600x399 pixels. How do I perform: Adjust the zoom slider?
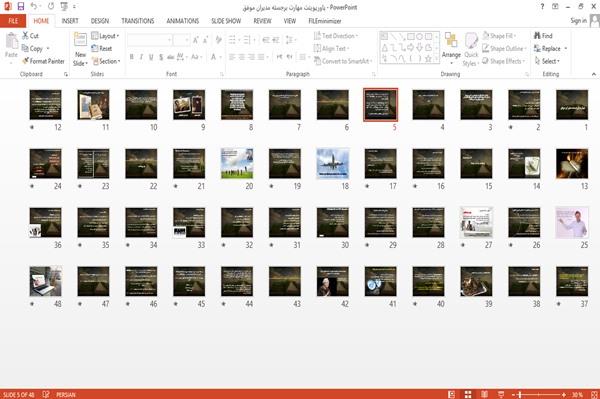click(520, 394)
